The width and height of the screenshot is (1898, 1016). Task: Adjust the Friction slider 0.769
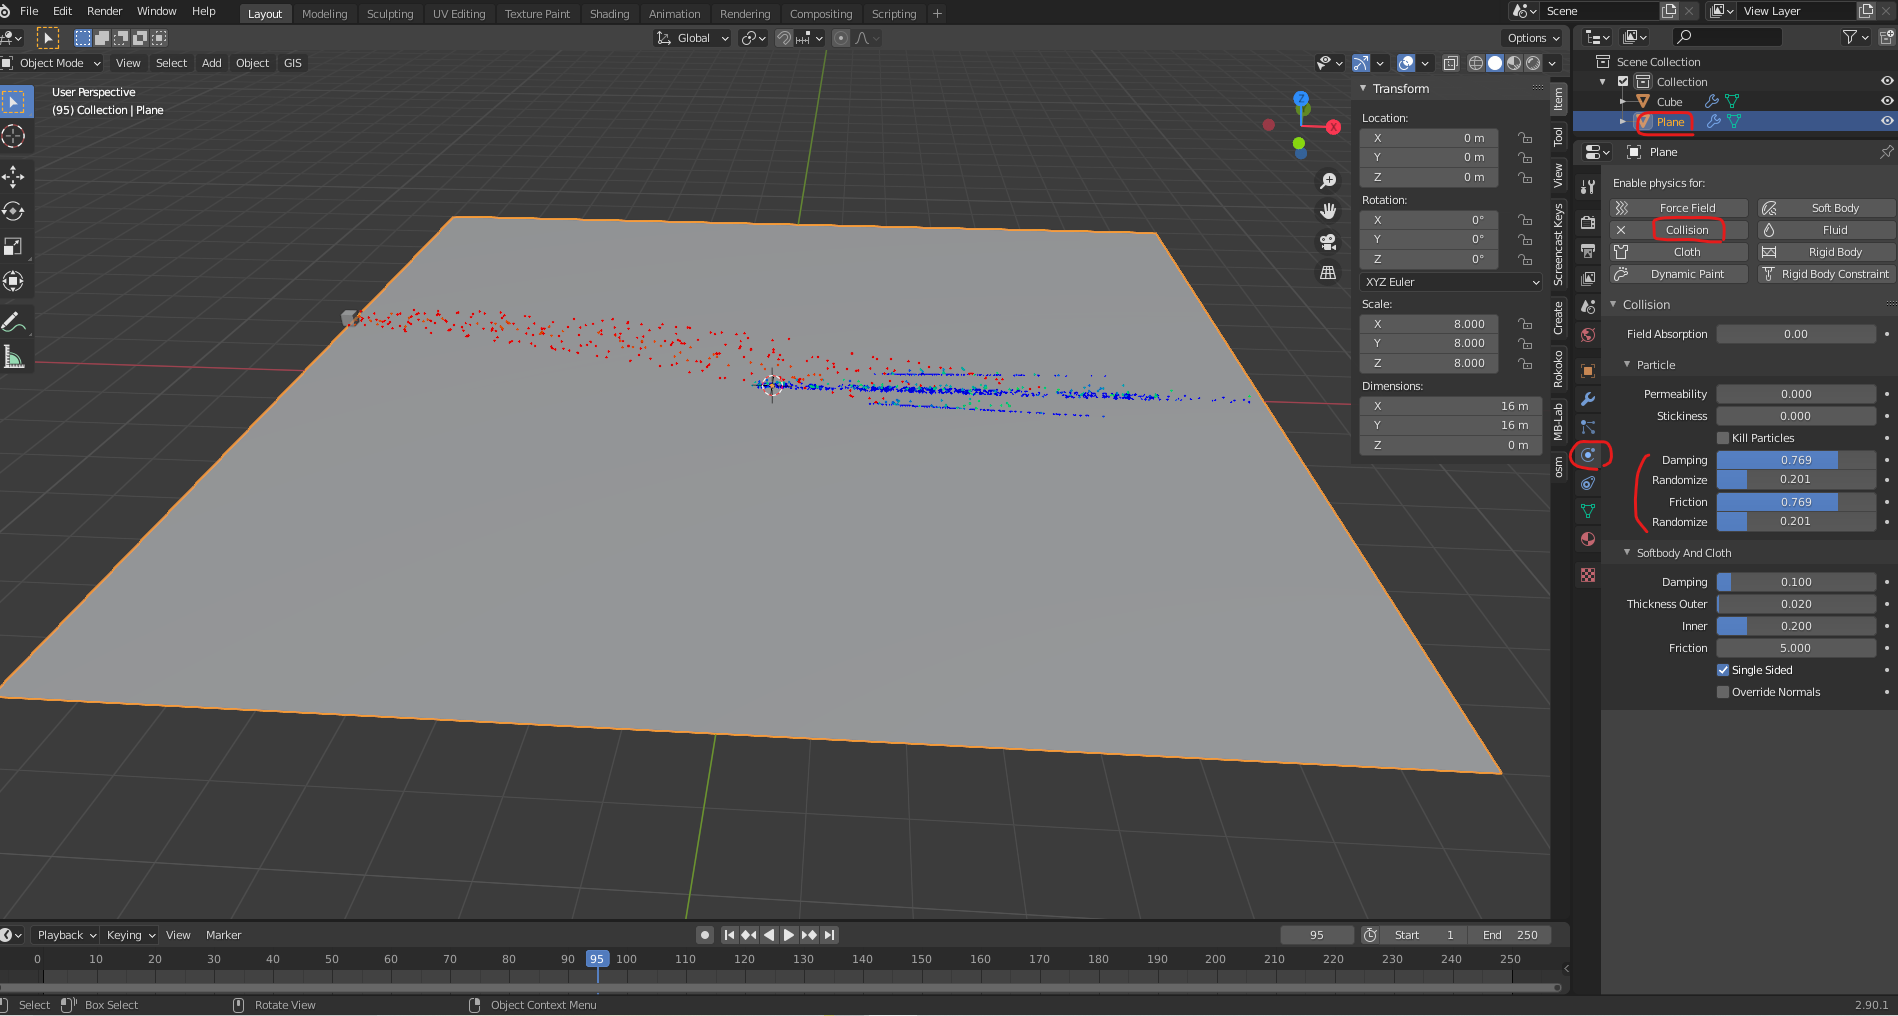[1796, 502]
